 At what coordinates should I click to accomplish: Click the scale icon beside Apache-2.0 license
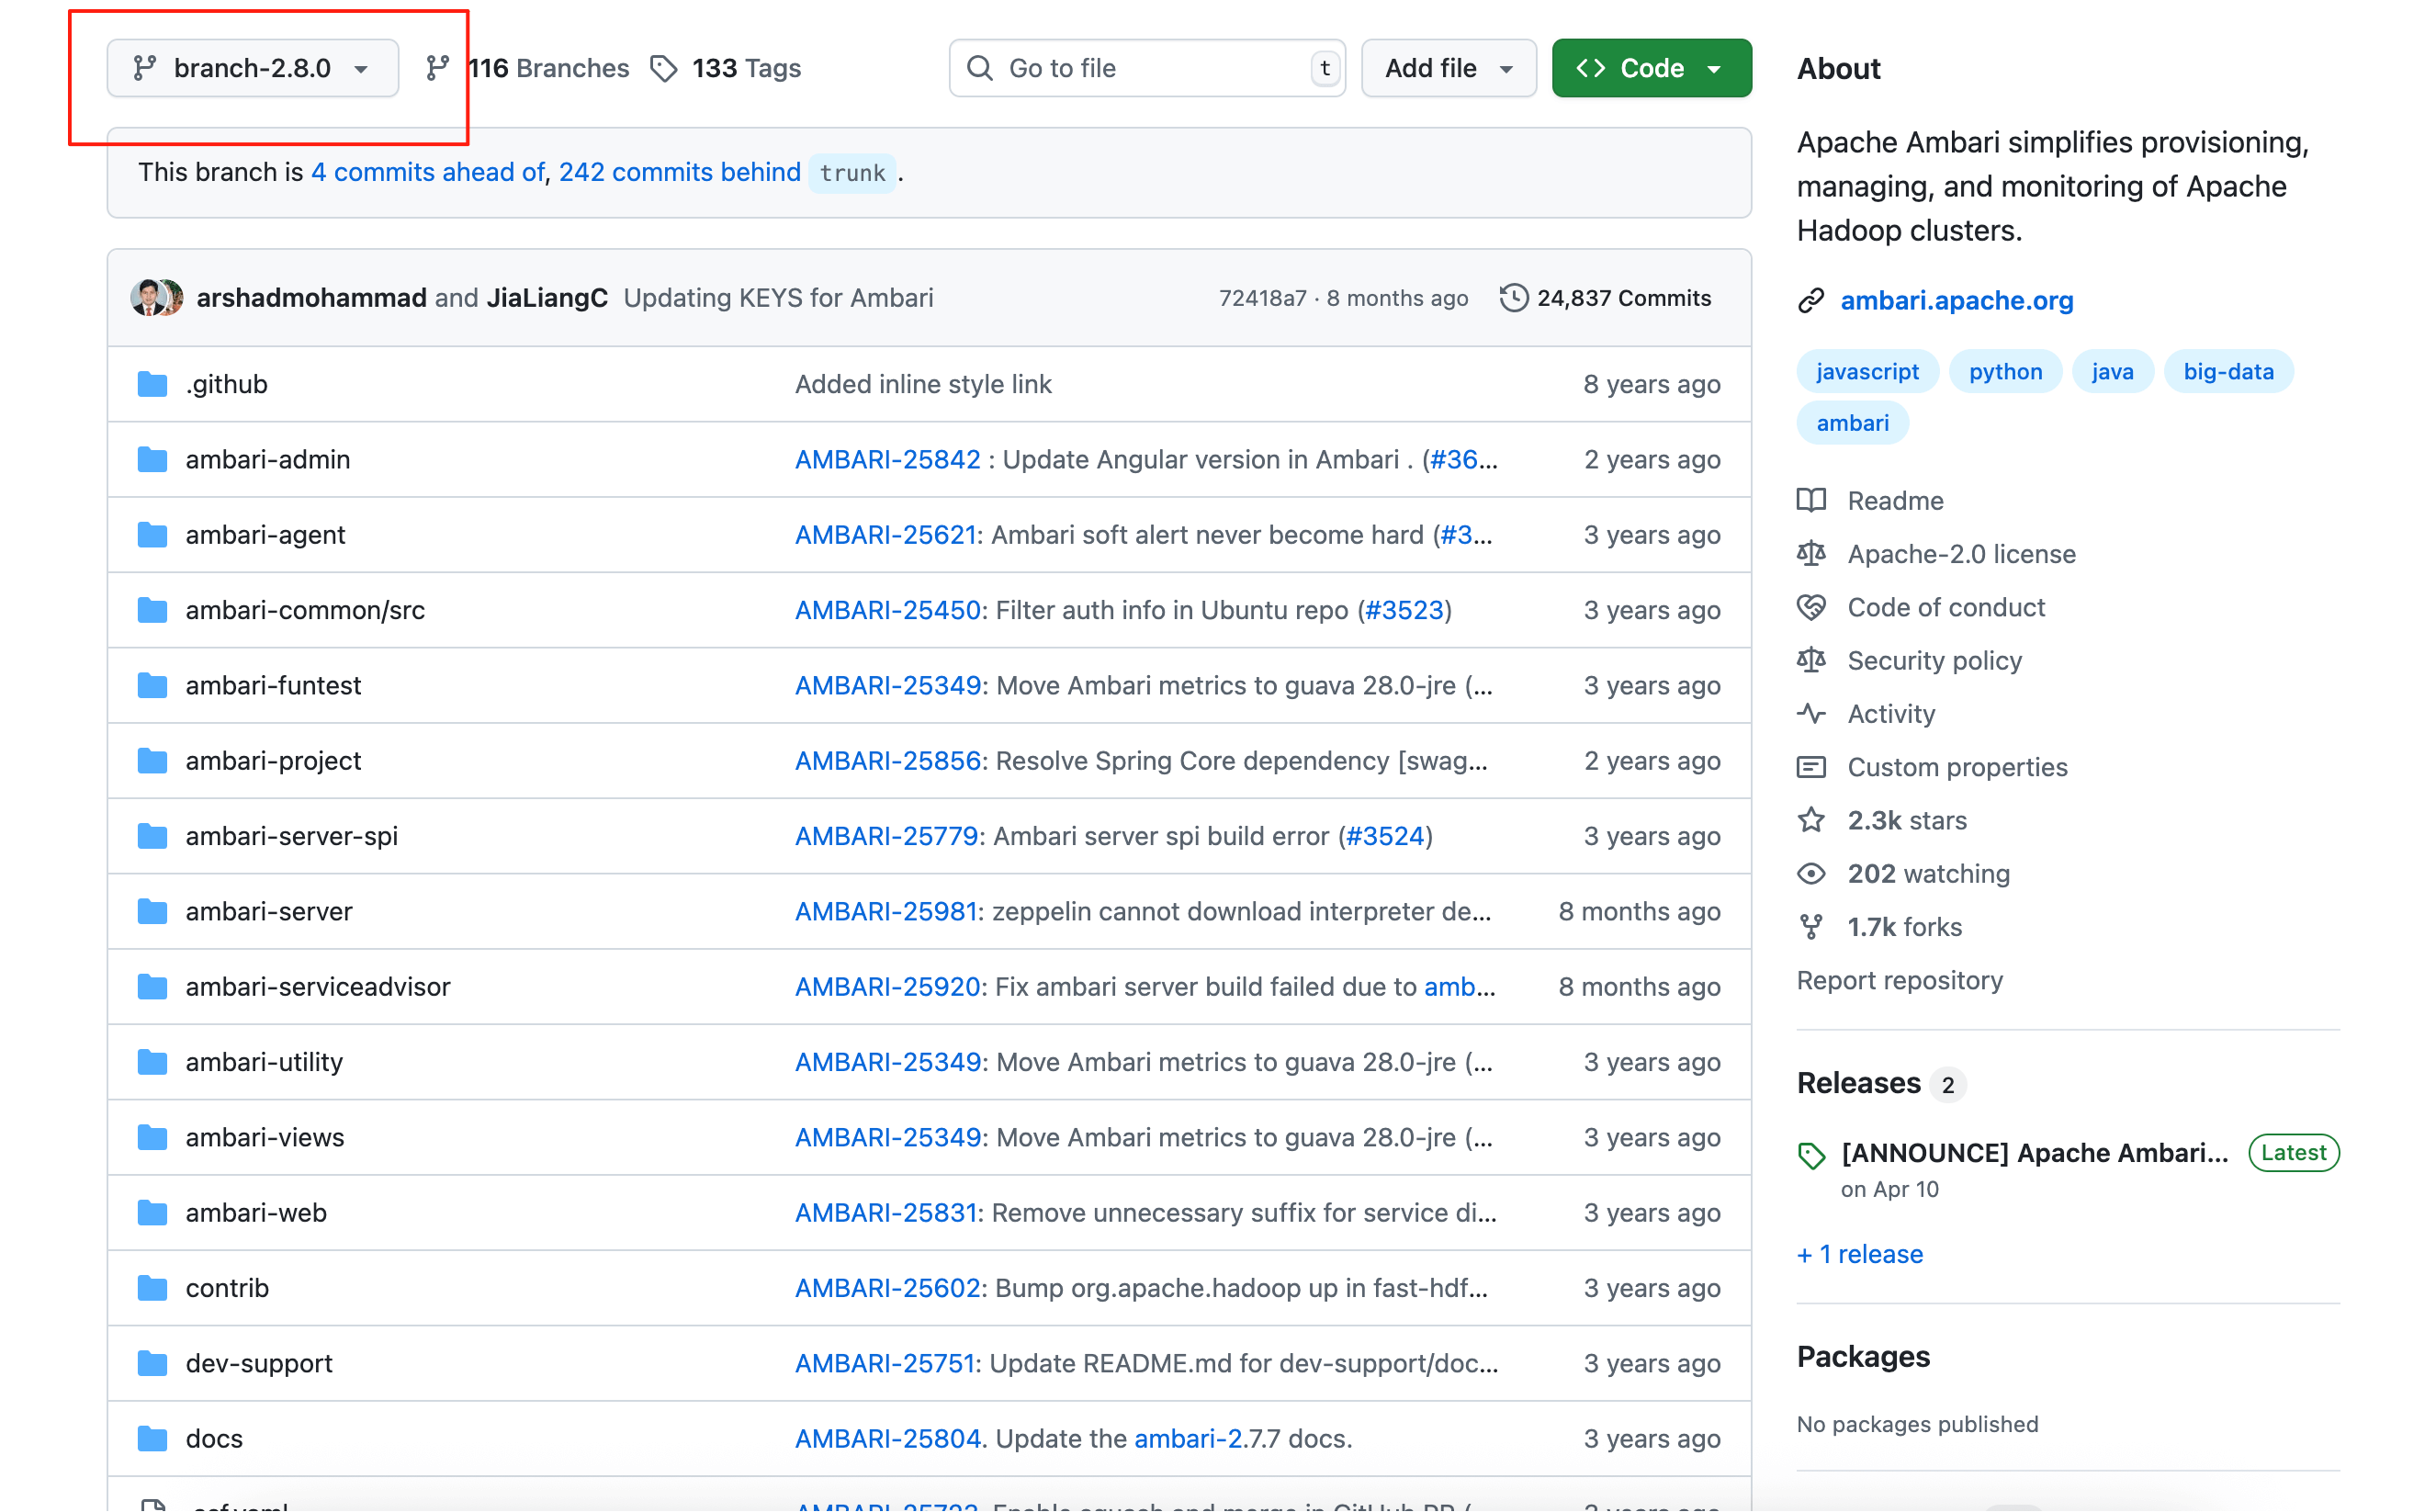[x=1811, y=553]
